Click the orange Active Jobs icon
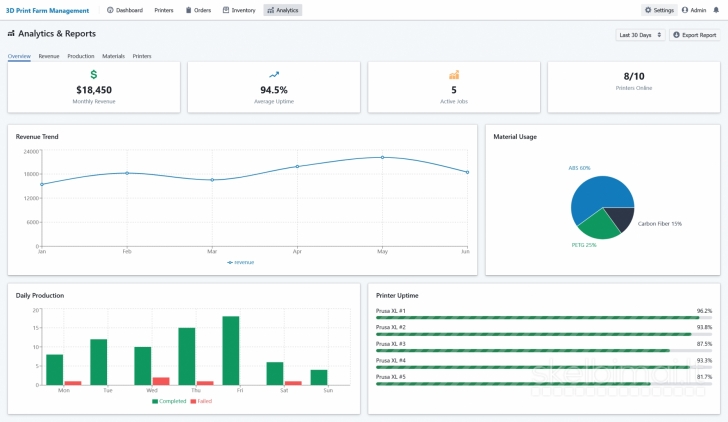The height and width of the screenshot is (422, 728). point(454,74)
